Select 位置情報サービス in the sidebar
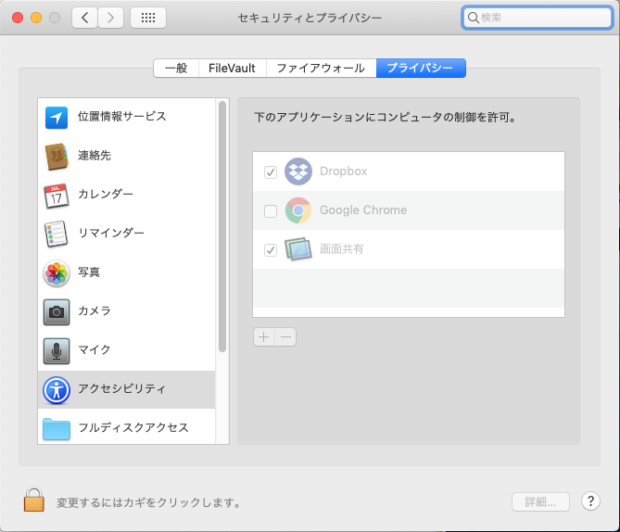The image size is (620, 532). 121,117
